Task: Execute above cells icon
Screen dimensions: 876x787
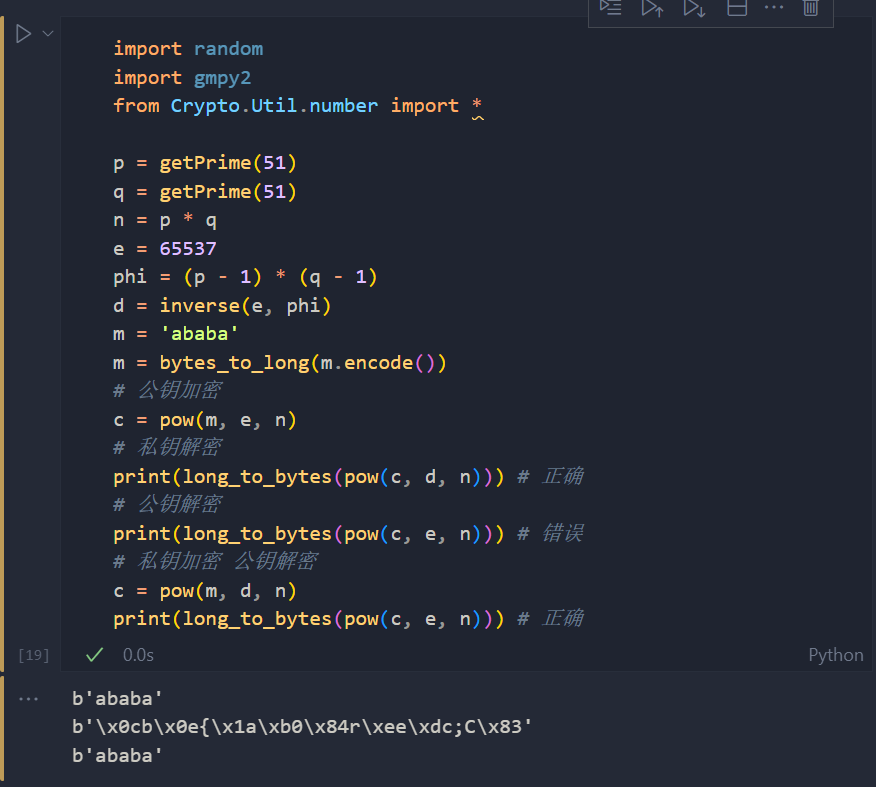Action: pos(652,8)
